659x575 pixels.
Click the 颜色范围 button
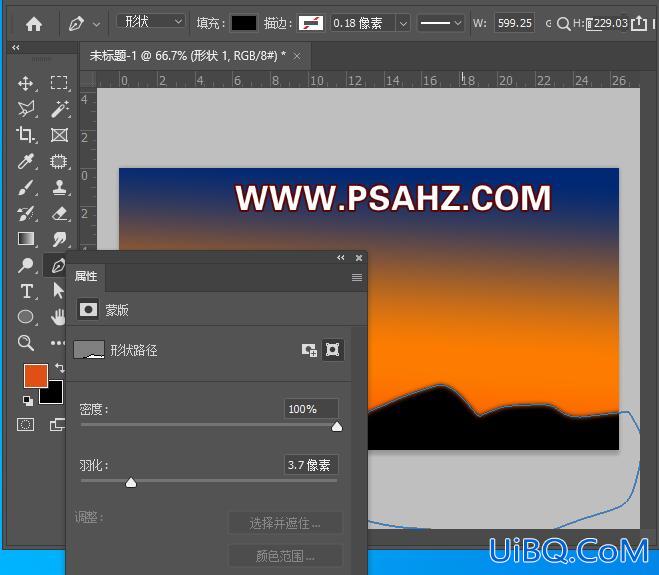click(285, 556)
